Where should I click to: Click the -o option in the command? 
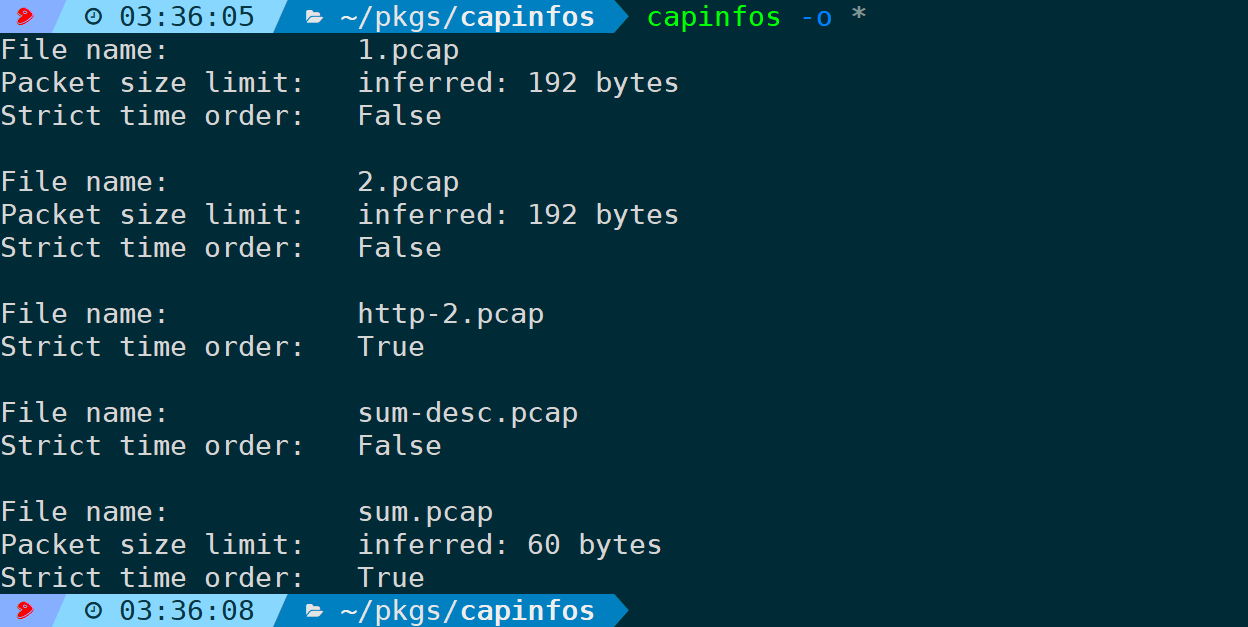816,18
